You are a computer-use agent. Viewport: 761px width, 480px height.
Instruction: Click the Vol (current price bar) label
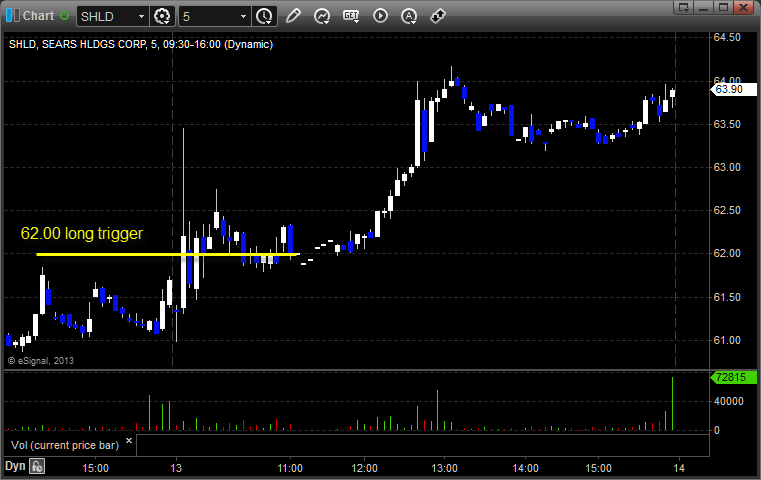click(65, 445)
